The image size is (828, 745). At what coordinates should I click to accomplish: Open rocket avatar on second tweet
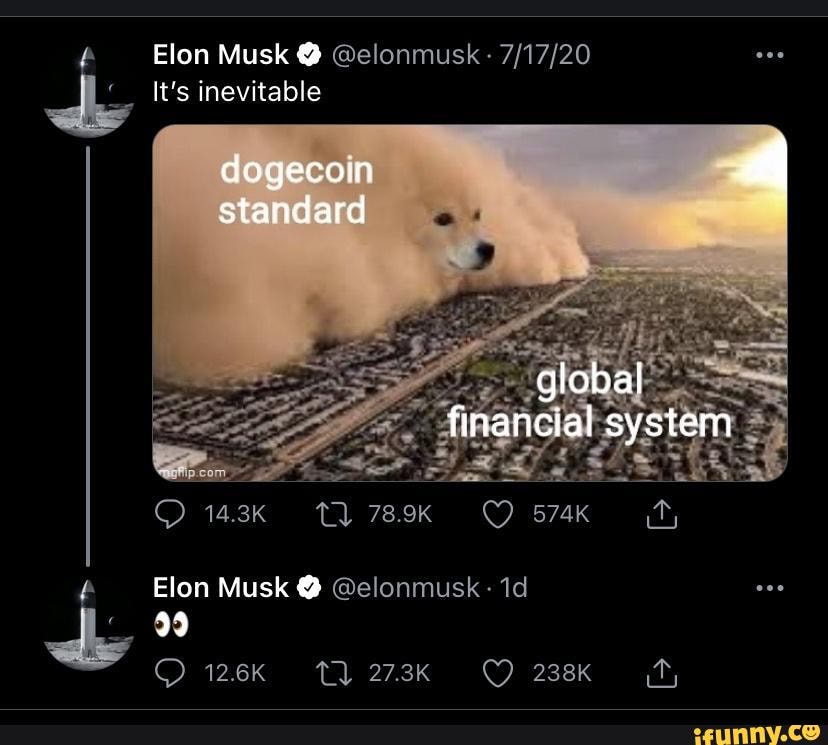coord(89,625)
